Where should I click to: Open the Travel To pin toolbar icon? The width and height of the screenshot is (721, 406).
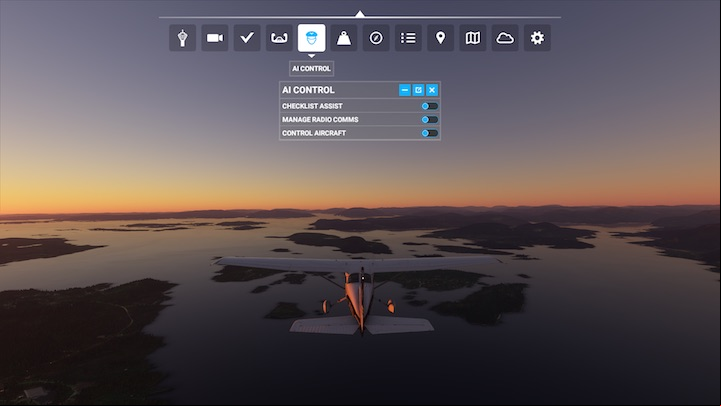441,38
